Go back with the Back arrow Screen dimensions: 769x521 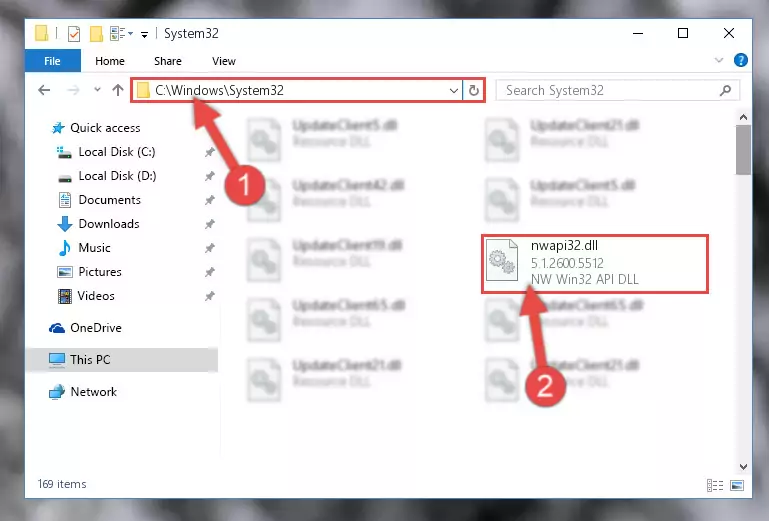[x=44, y=90]
